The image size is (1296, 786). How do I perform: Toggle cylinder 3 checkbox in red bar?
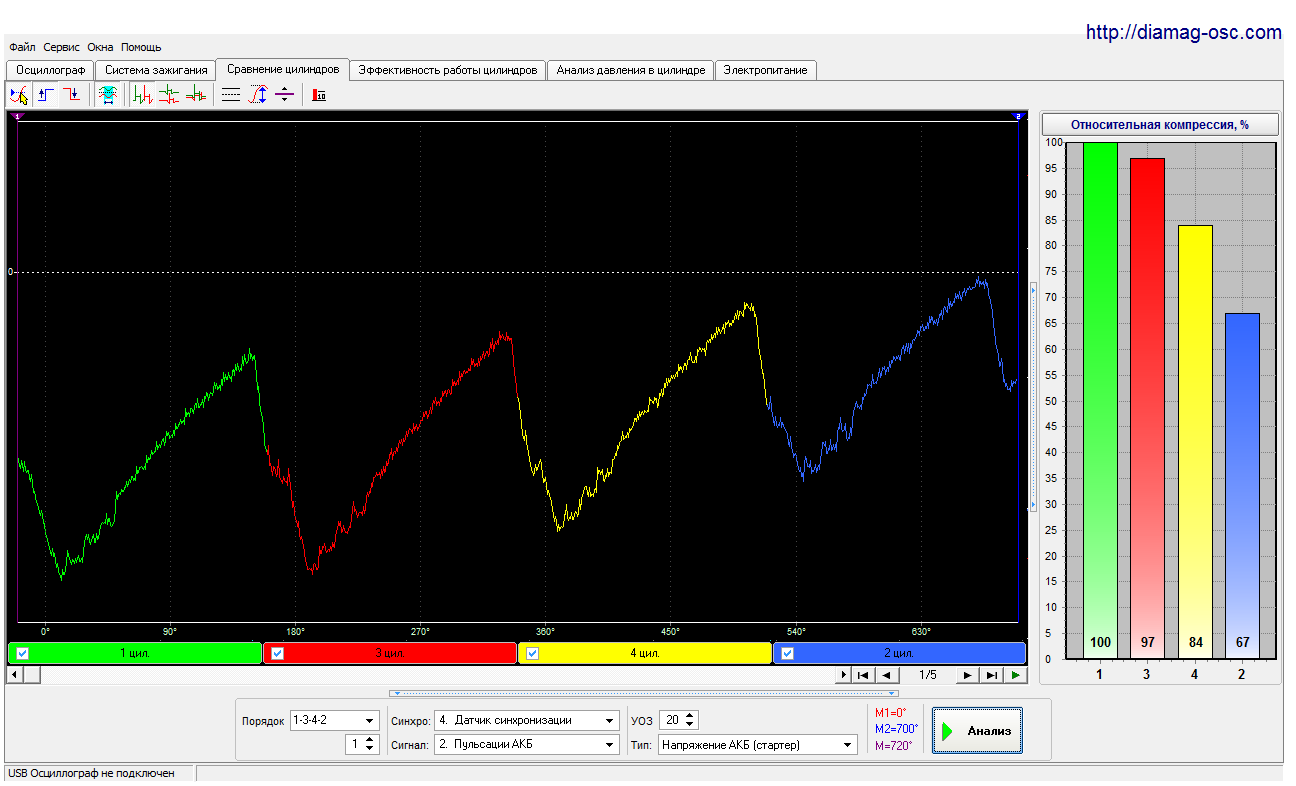pos(278,653)
